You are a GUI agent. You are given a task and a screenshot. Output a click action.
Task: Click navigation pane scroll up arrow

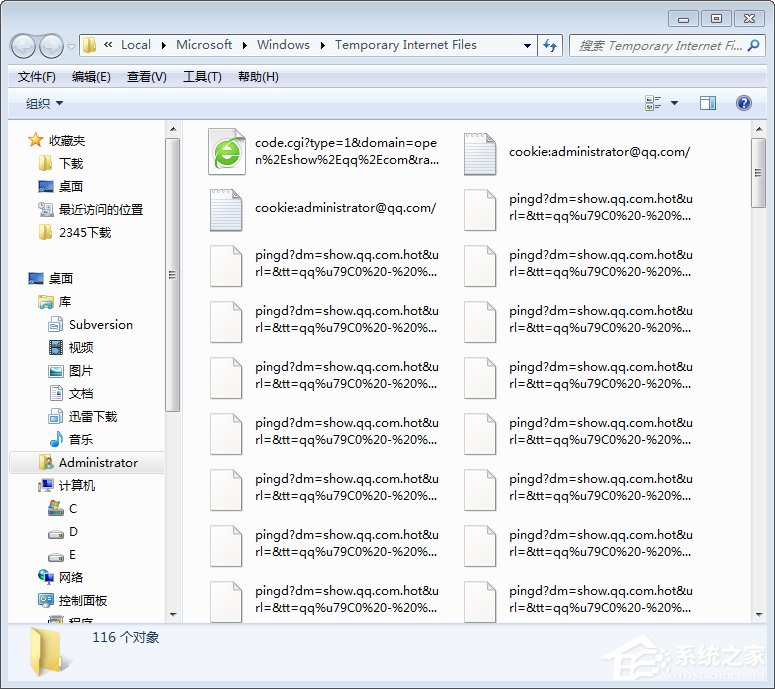click(x=173, y=129)
